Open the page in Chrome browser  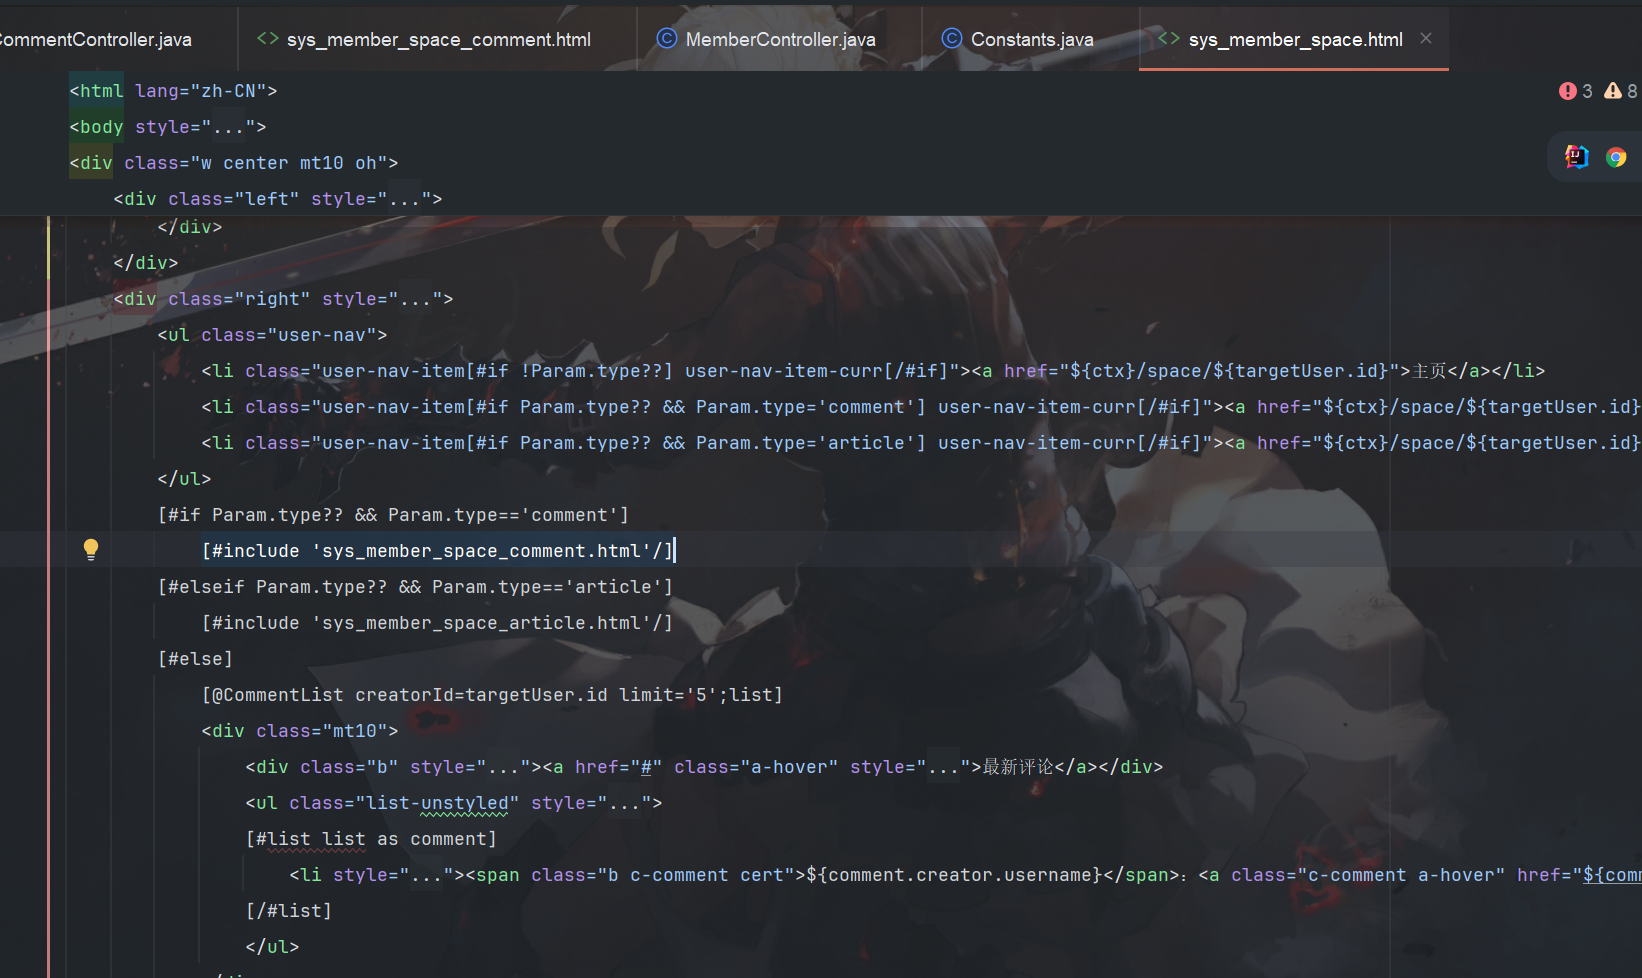[1616, 157]
